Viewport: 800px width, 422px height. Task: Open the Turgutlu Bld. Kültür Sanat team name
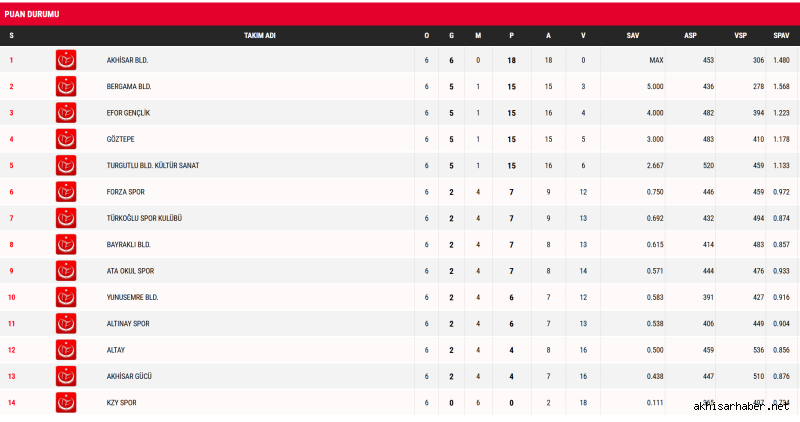152,165
